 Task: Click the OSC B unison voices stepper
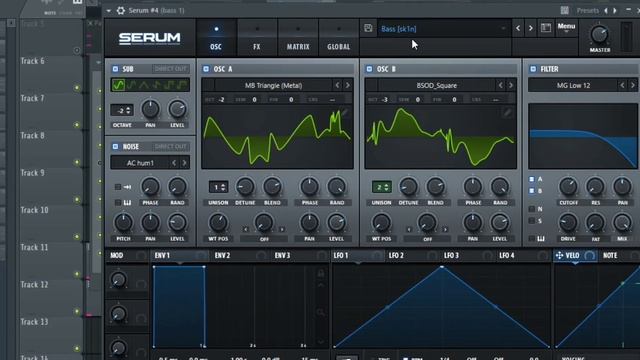(381, 187)
